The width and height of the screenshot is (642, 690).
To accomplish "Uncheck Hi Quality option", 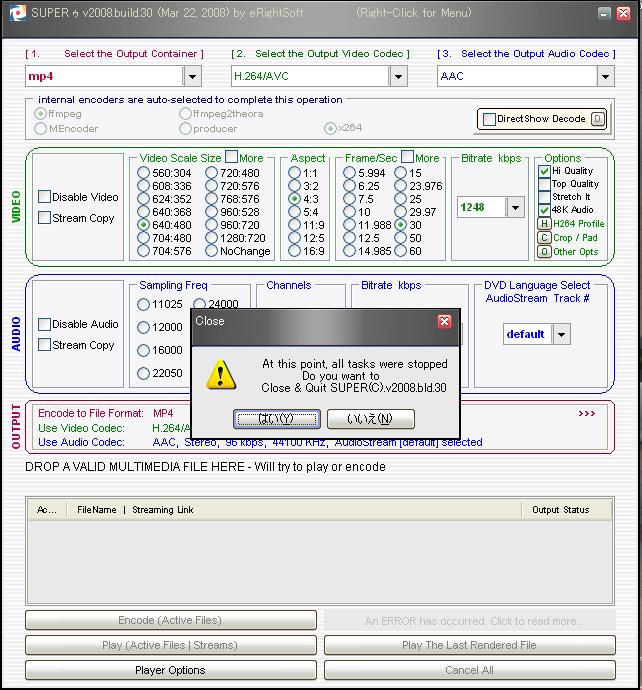I will tap(544, 171).
